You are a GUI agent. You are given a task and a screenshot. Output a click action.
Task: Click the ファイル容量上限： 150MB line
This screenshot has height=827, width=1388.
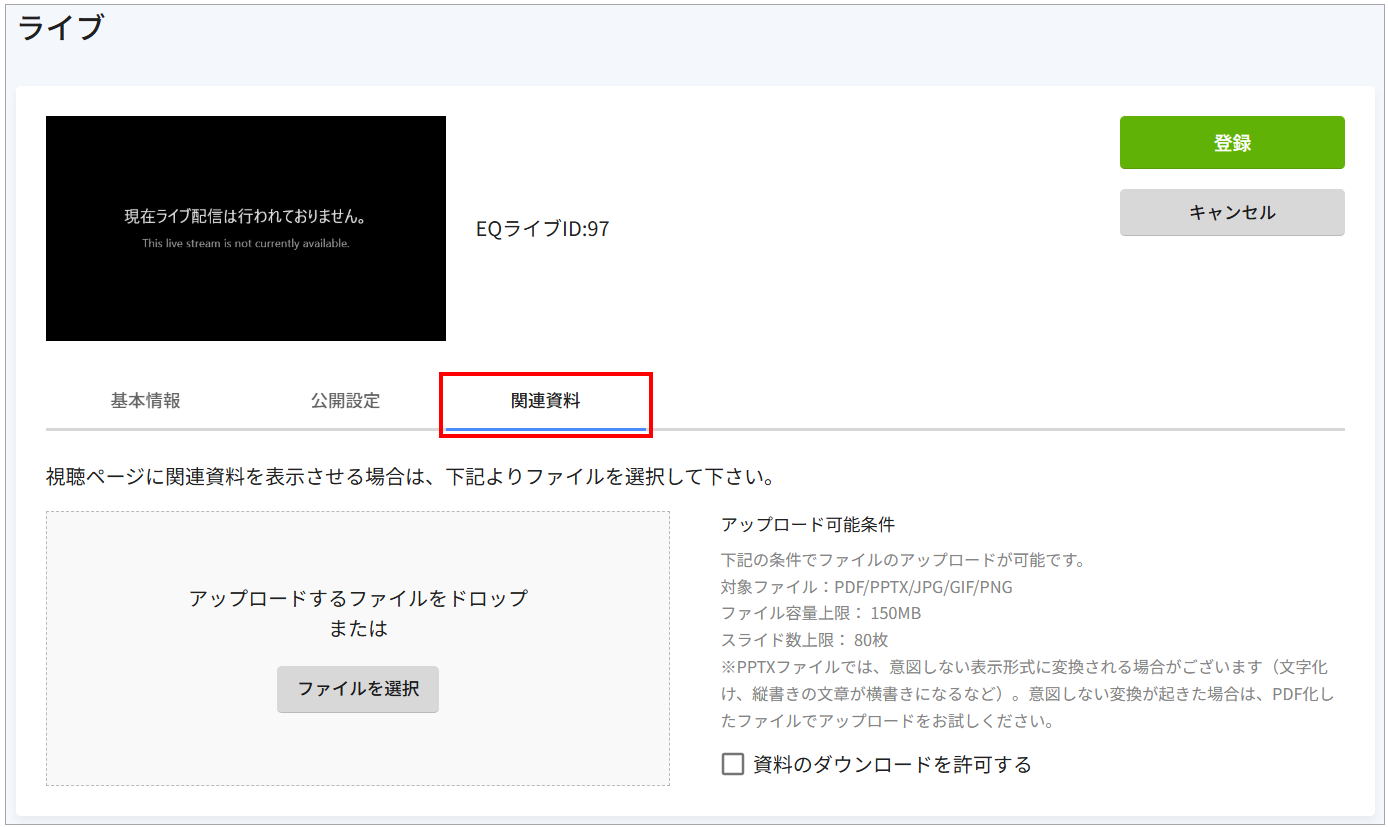click(821, 613)
